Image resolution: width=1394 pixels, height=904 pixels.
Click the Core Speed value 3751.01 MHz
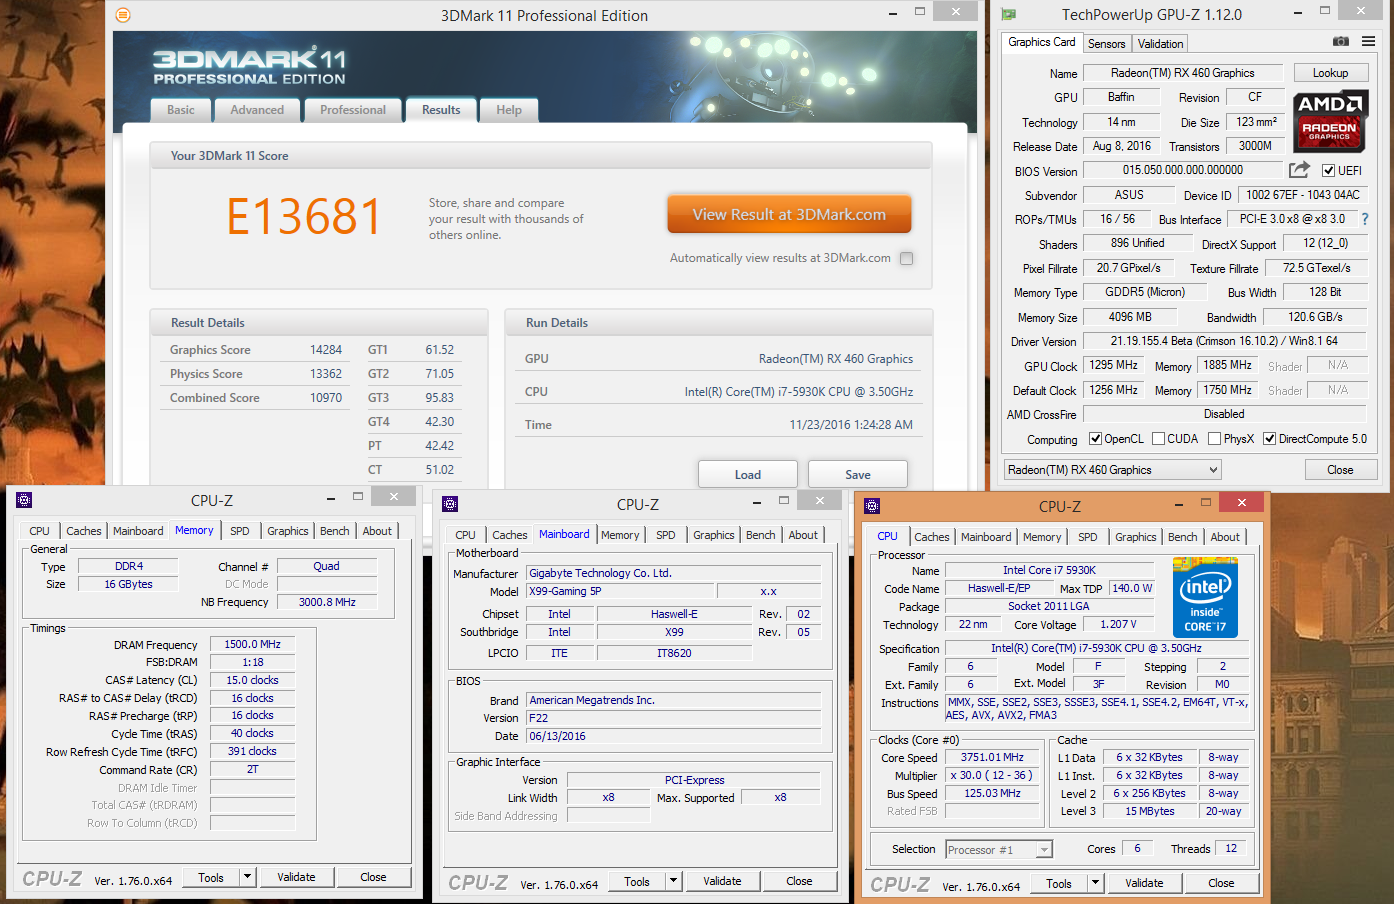[x=992, y=758]
